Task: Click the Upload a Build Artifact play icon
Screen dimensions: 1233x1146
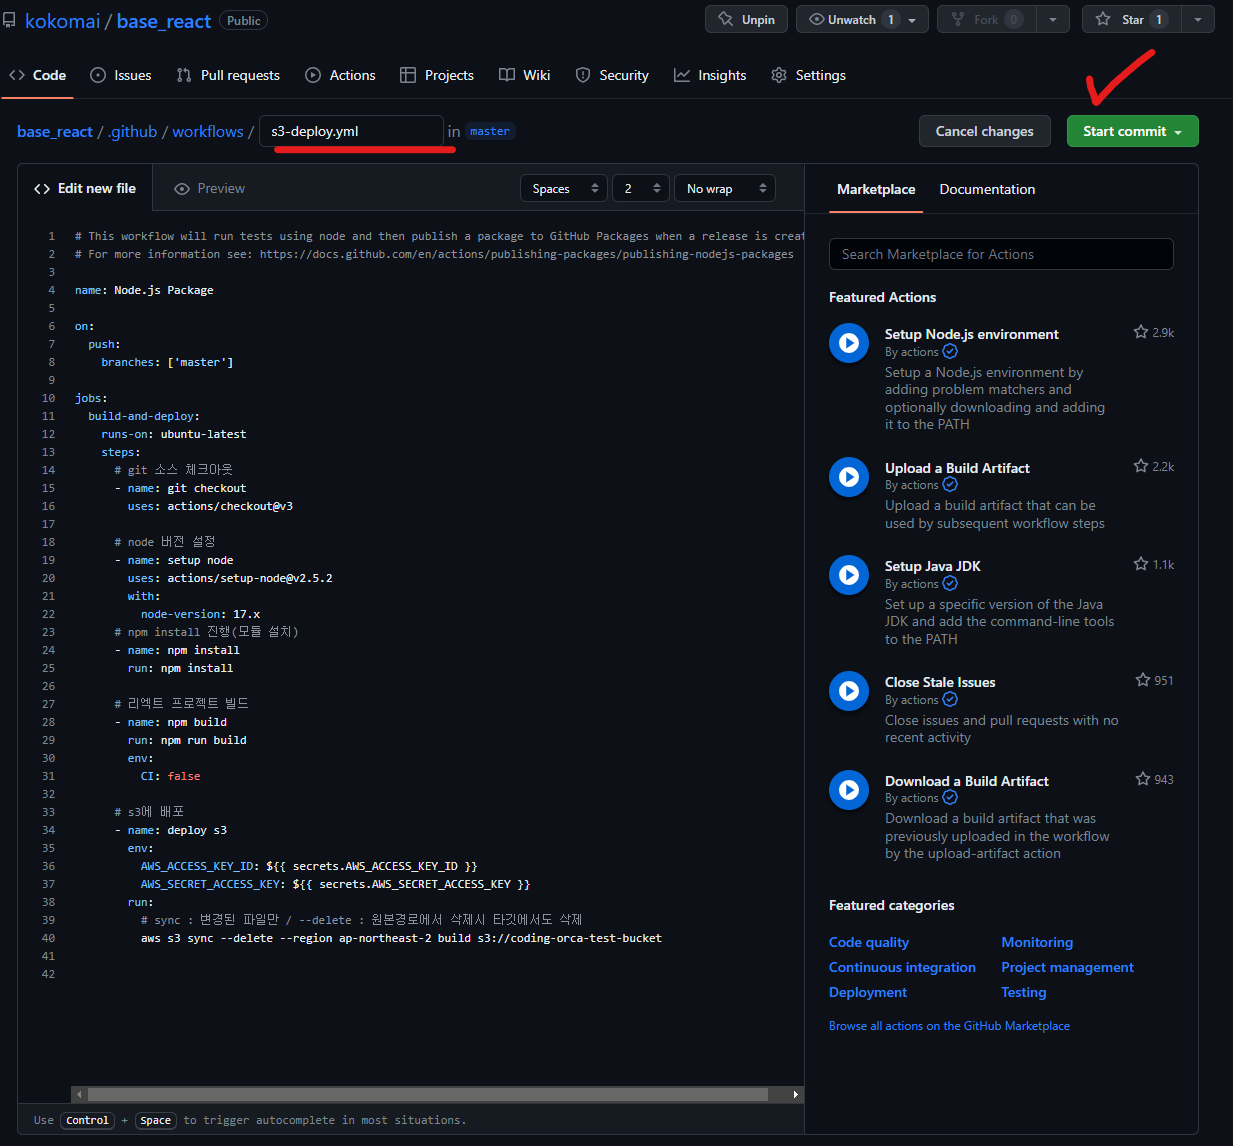Action: tap(849, 477)
